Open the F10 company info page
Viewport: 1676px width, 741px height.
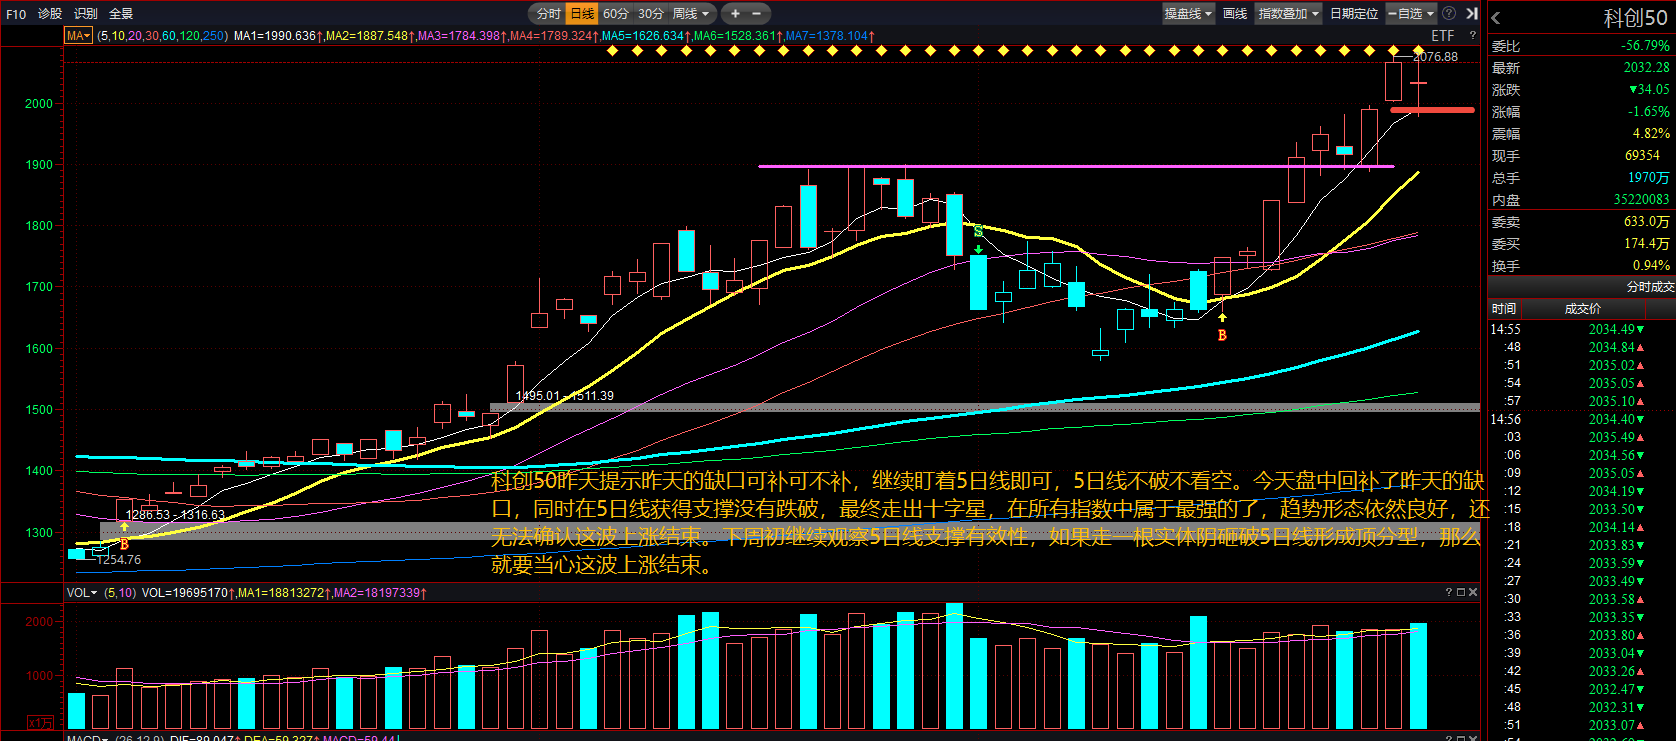point(16,14)
